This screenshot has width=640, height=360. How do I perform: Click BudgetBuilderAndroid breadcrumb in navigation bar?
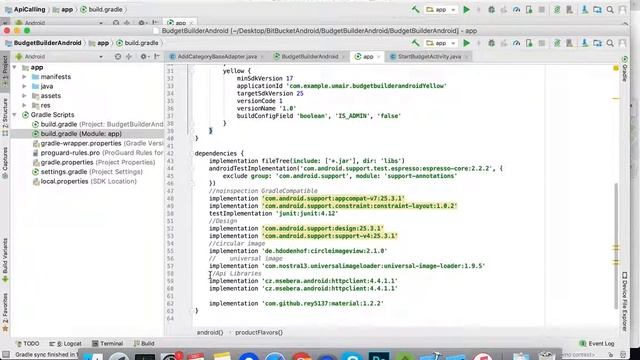[x=44, y=43]
